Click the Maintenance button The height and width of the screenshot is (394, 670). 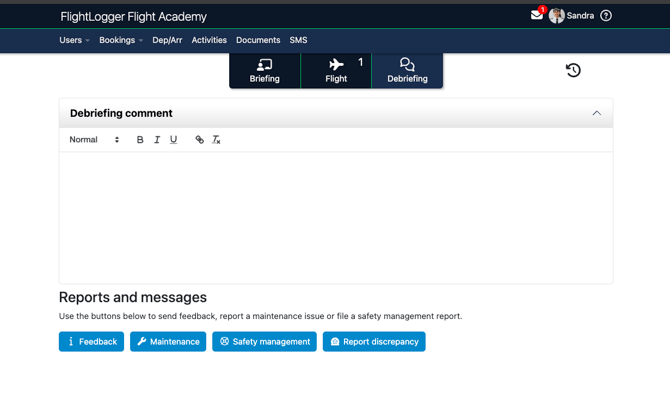point(168,341)
